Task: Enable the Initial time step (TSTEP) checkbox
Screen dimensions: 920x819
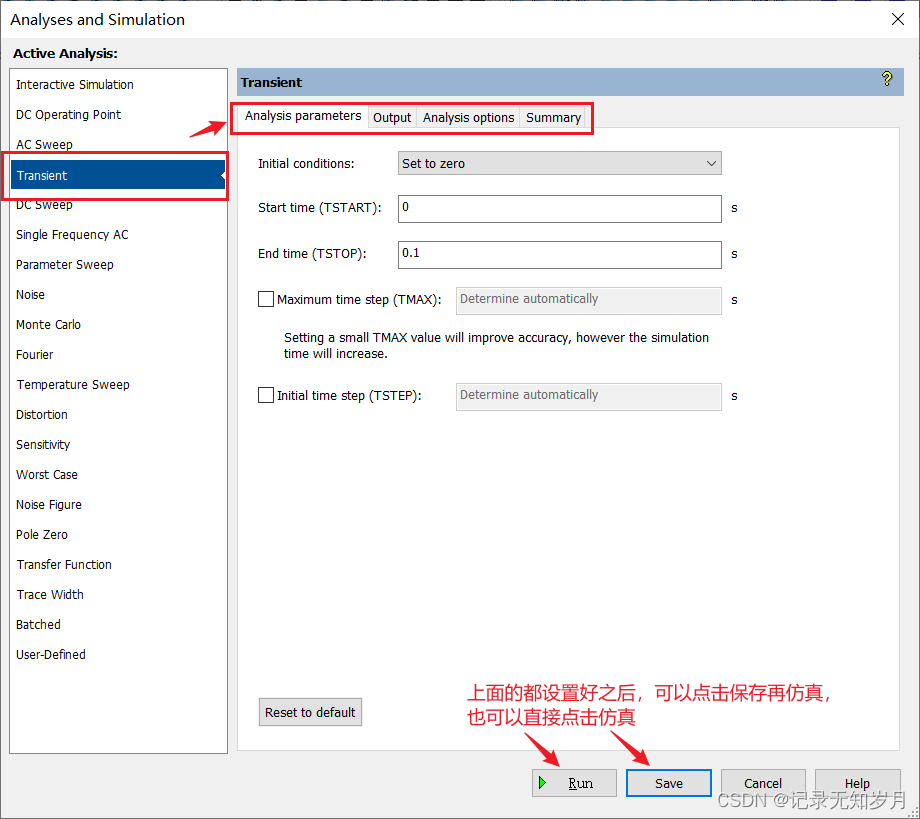Action: tap(266, 395)
